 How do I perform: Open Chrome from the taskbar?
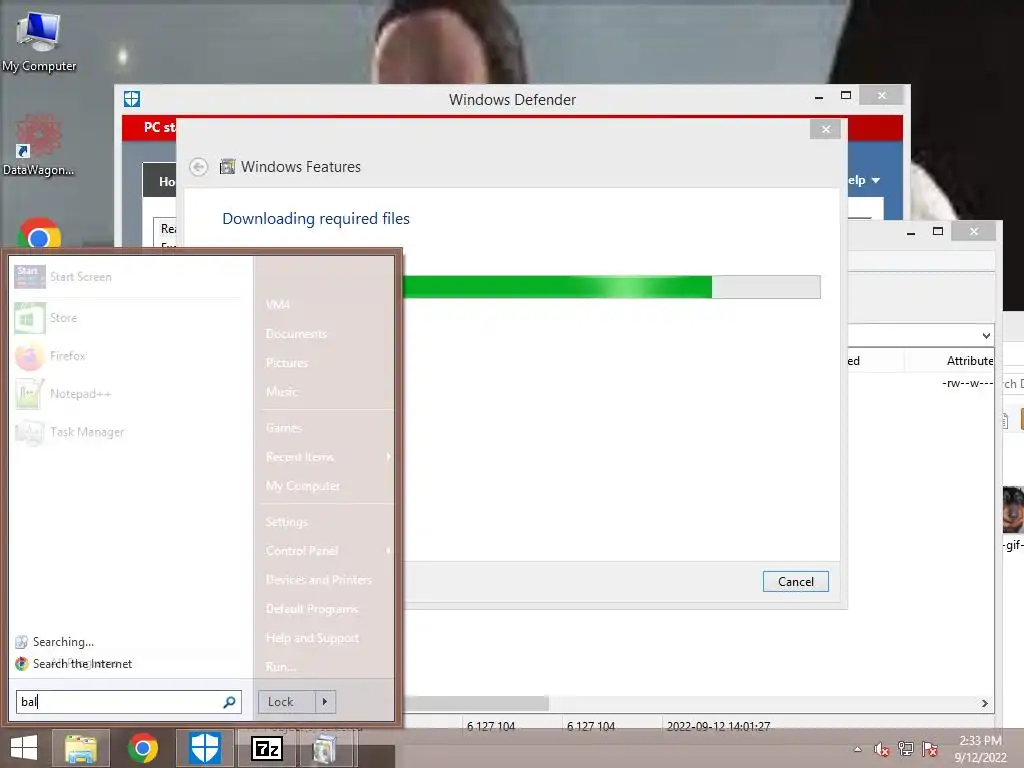[x=143, y=748]
